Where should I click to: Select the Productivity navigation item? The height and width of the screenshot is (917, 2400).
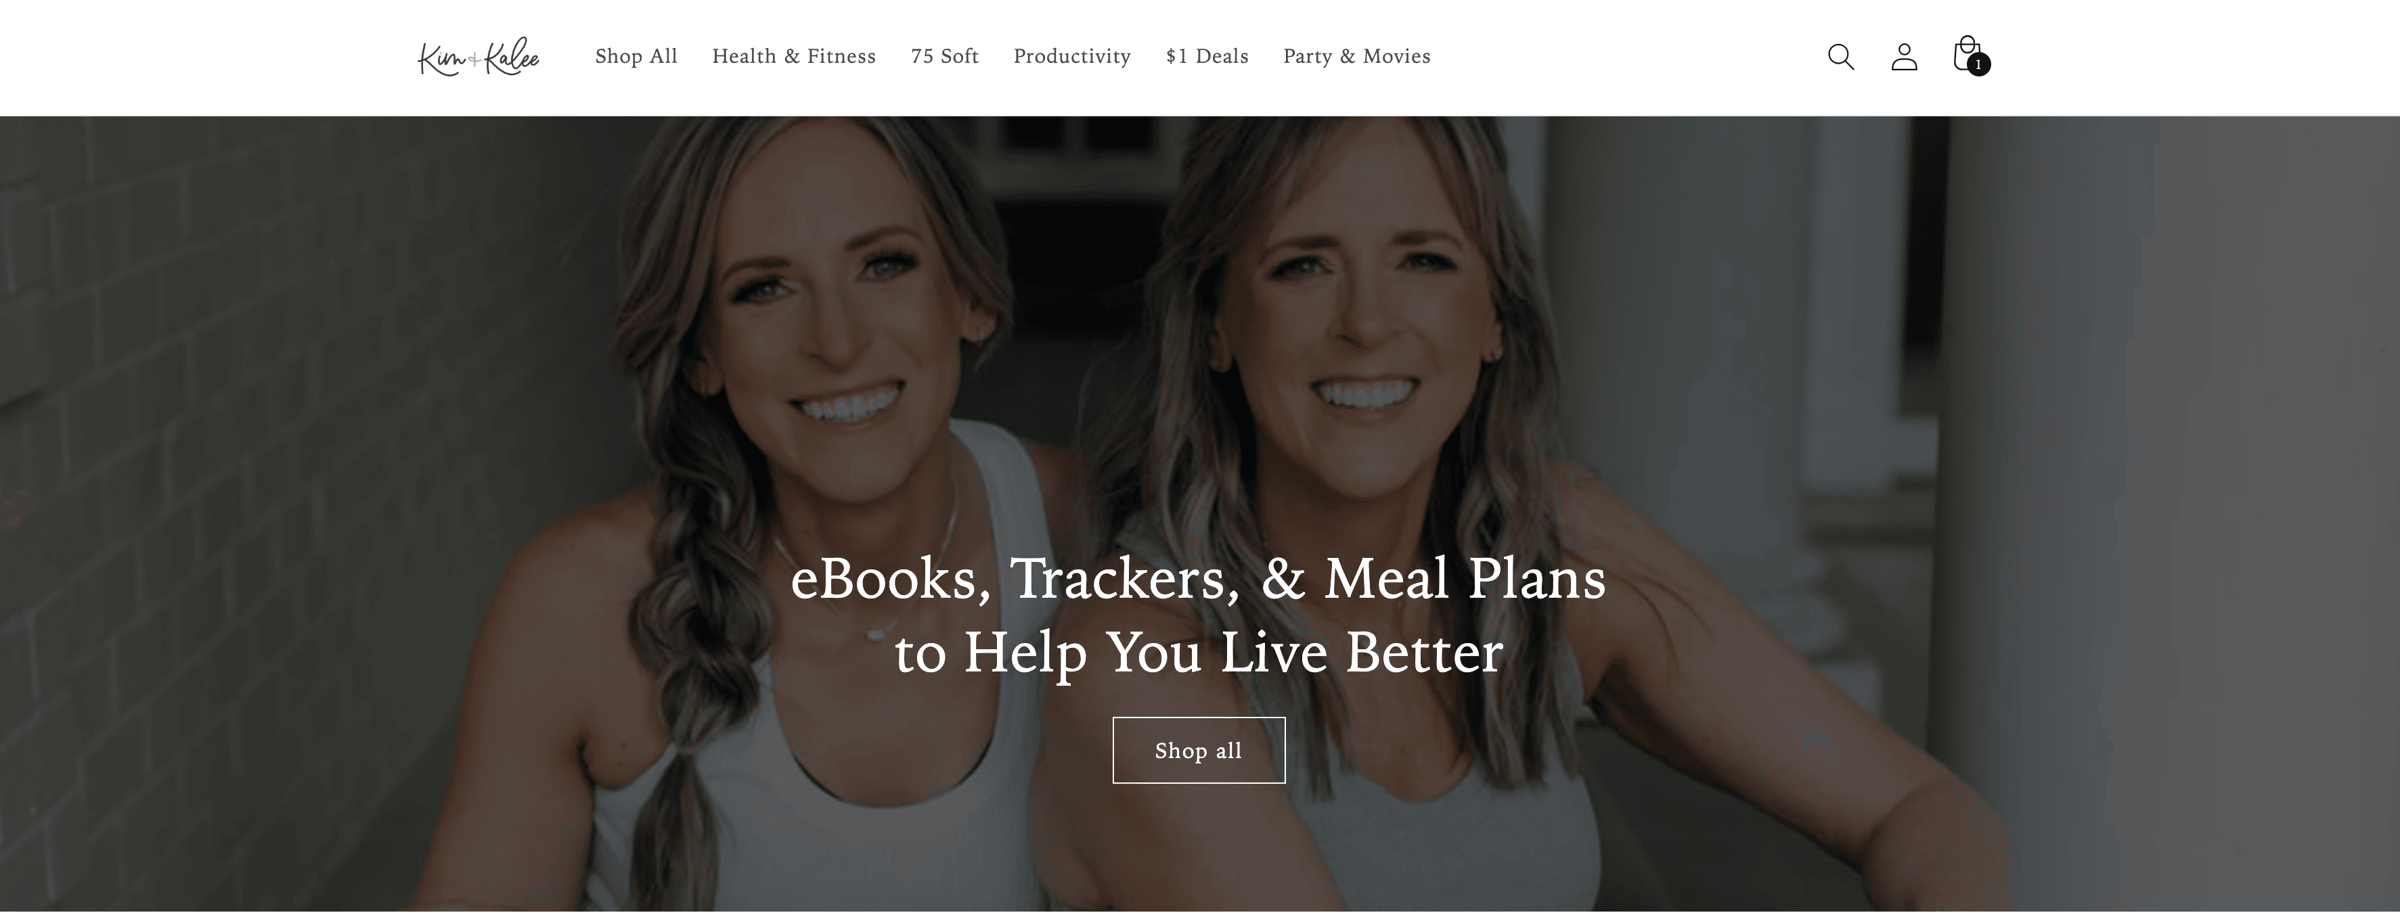(1072, 57)
